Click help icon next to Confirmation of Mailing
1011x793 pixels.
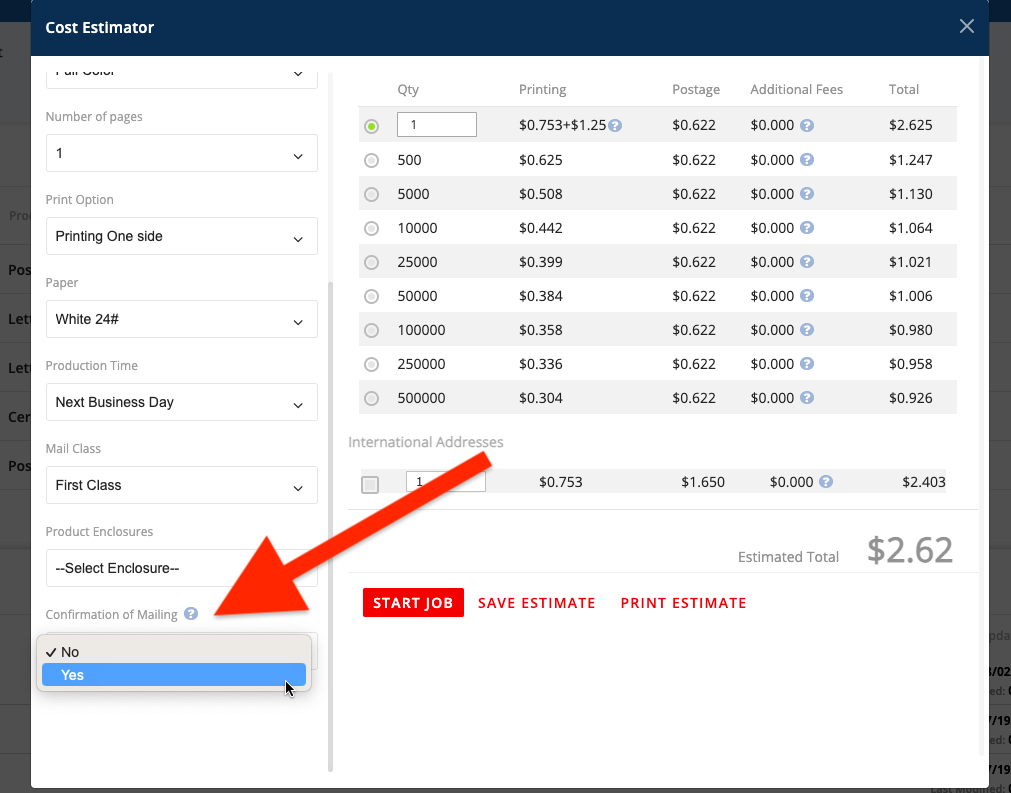tap(191, 614)
